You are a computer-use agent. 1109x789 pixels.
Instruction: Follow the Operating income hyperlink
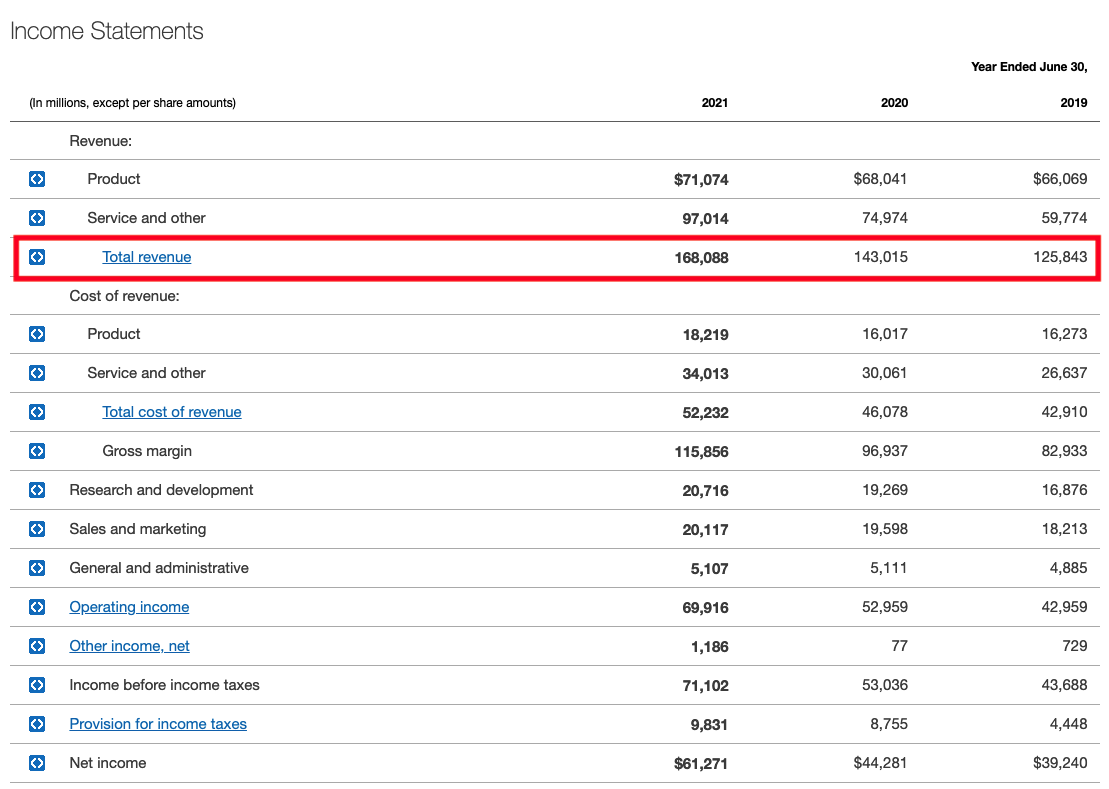tap(129, 607)
